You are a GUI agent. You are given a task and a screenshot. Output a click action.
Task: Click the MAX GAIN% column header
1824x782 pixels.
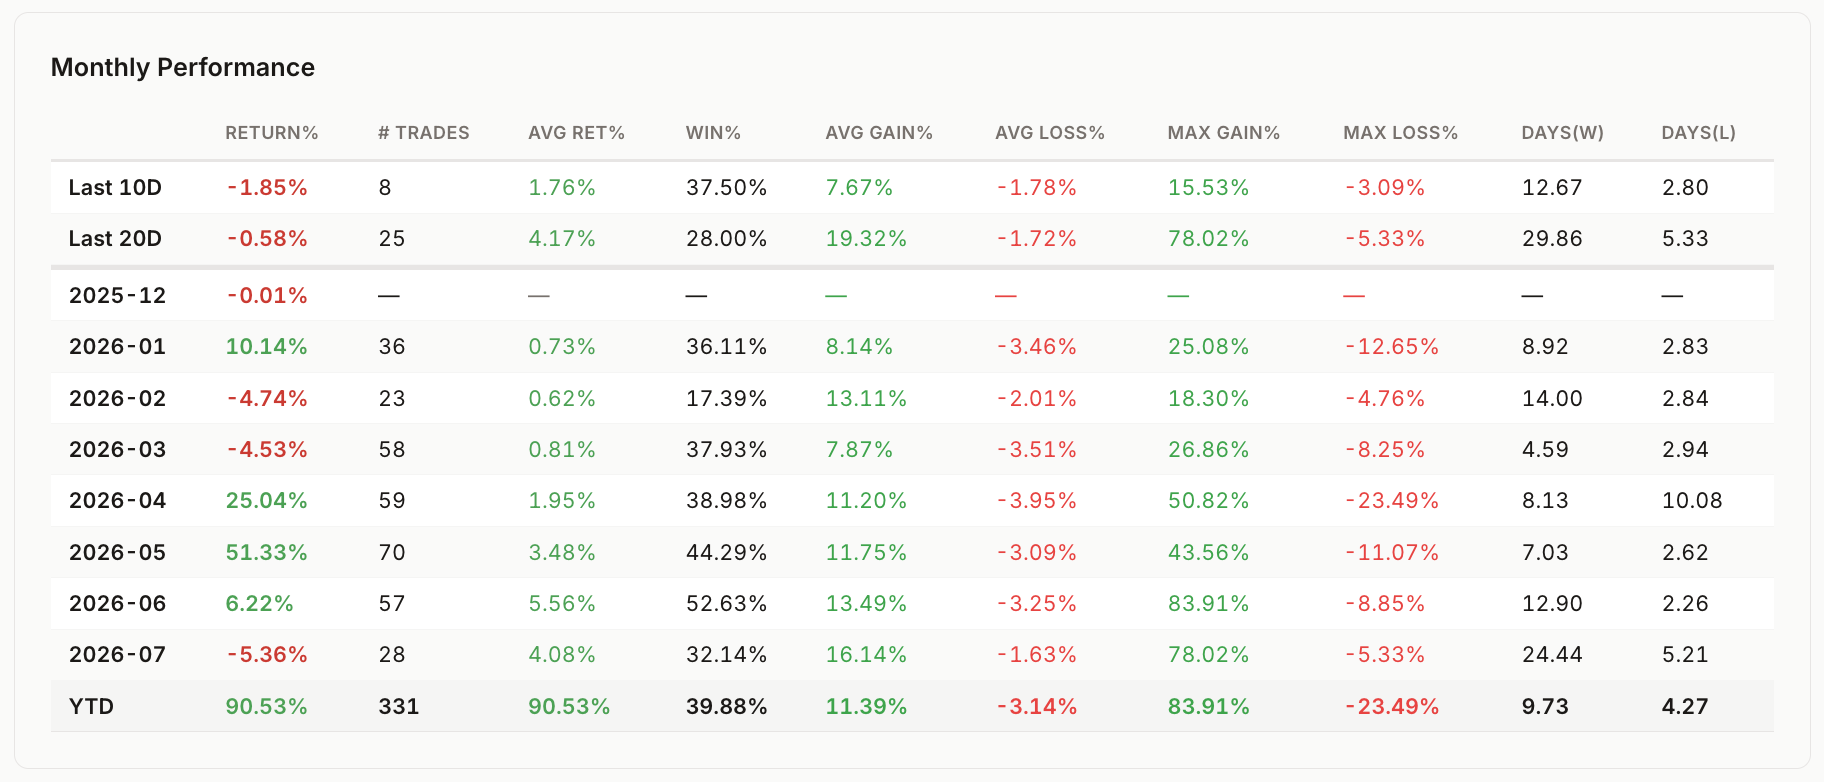point(1224,133)
